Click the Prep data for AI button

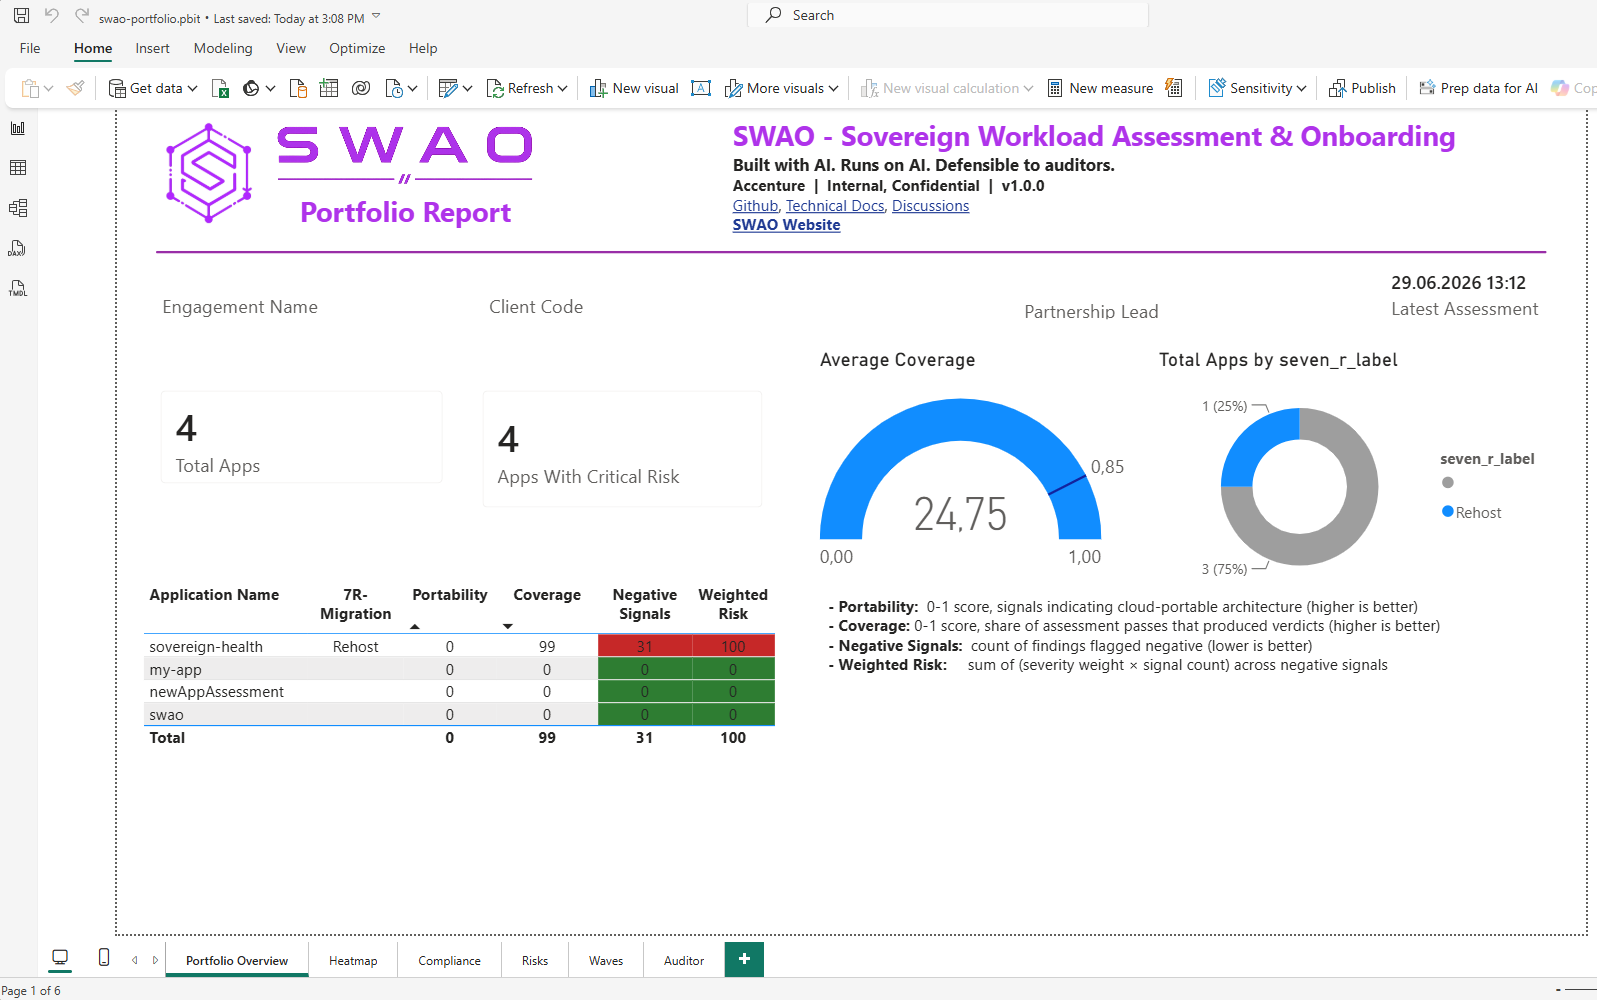pyautogui.click(x=1478, y=88)
